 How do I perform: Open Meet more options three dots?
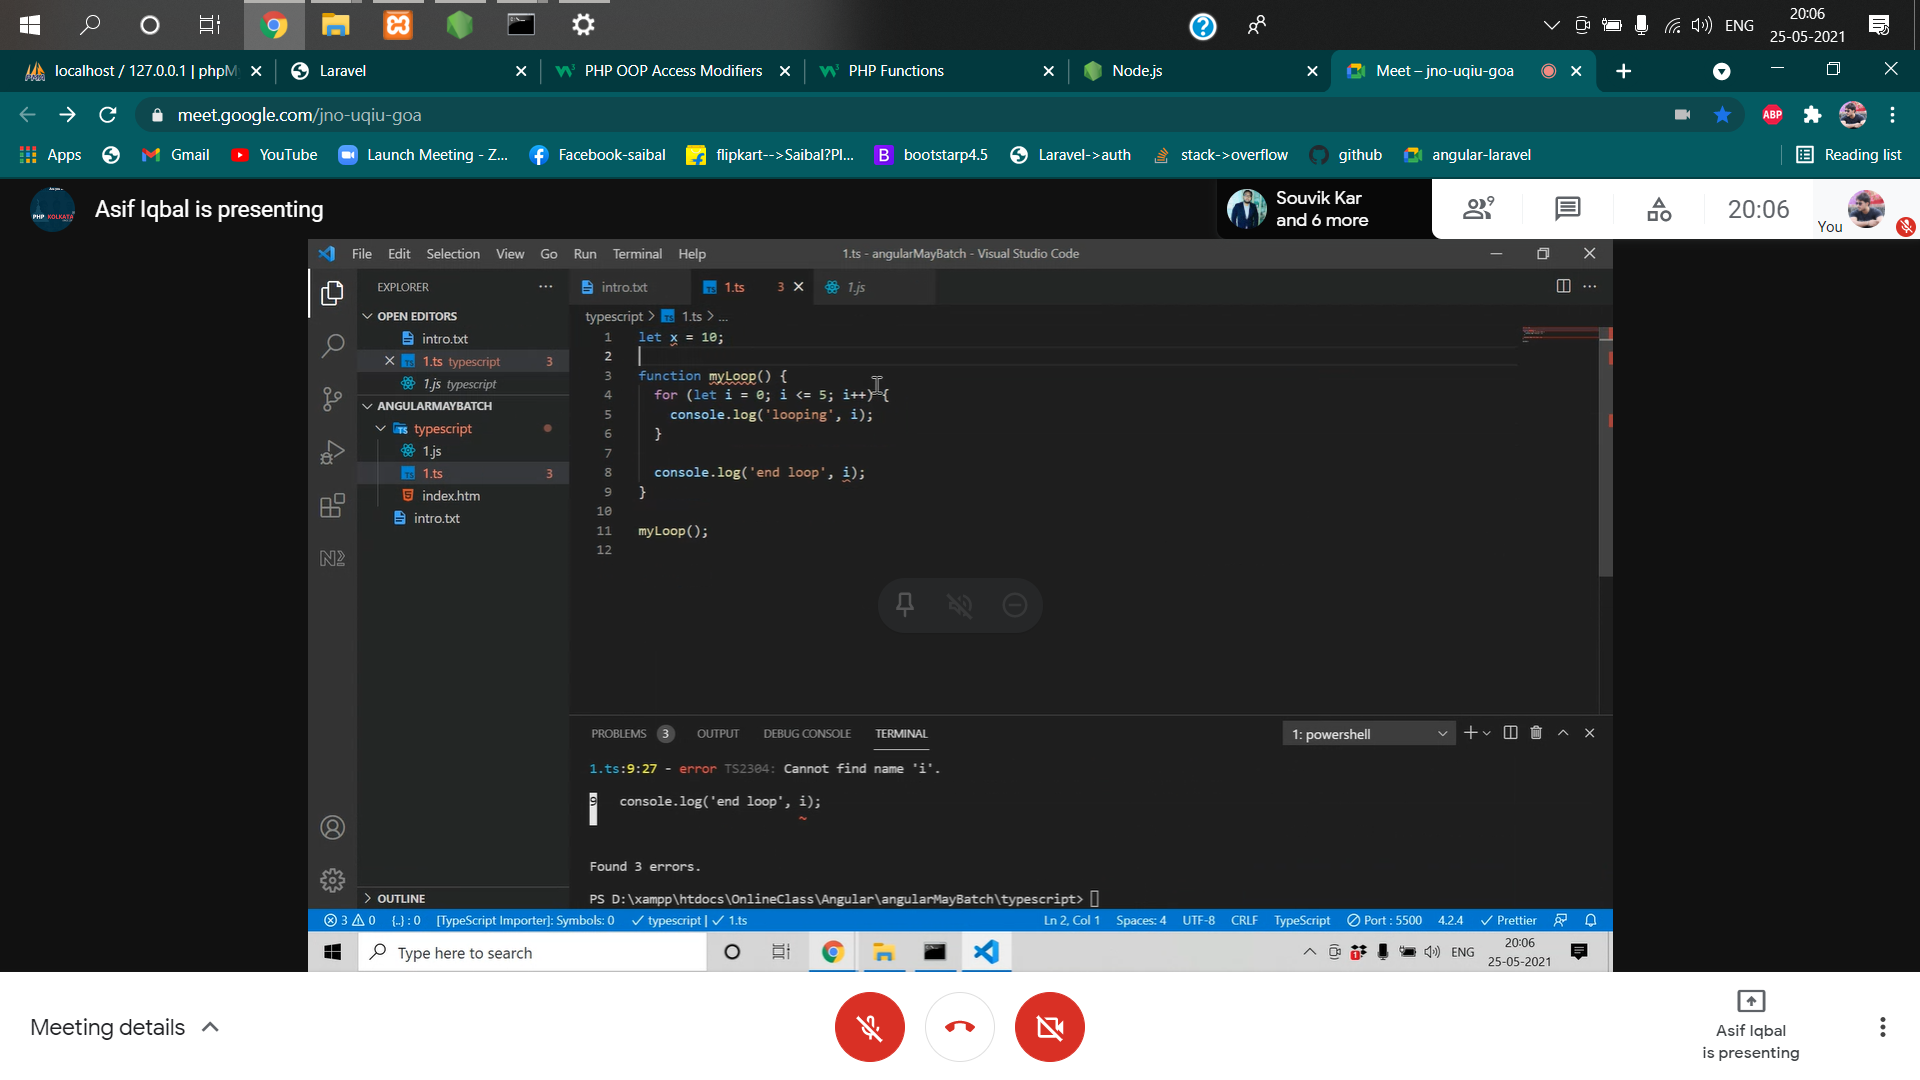point(1882,1027)
